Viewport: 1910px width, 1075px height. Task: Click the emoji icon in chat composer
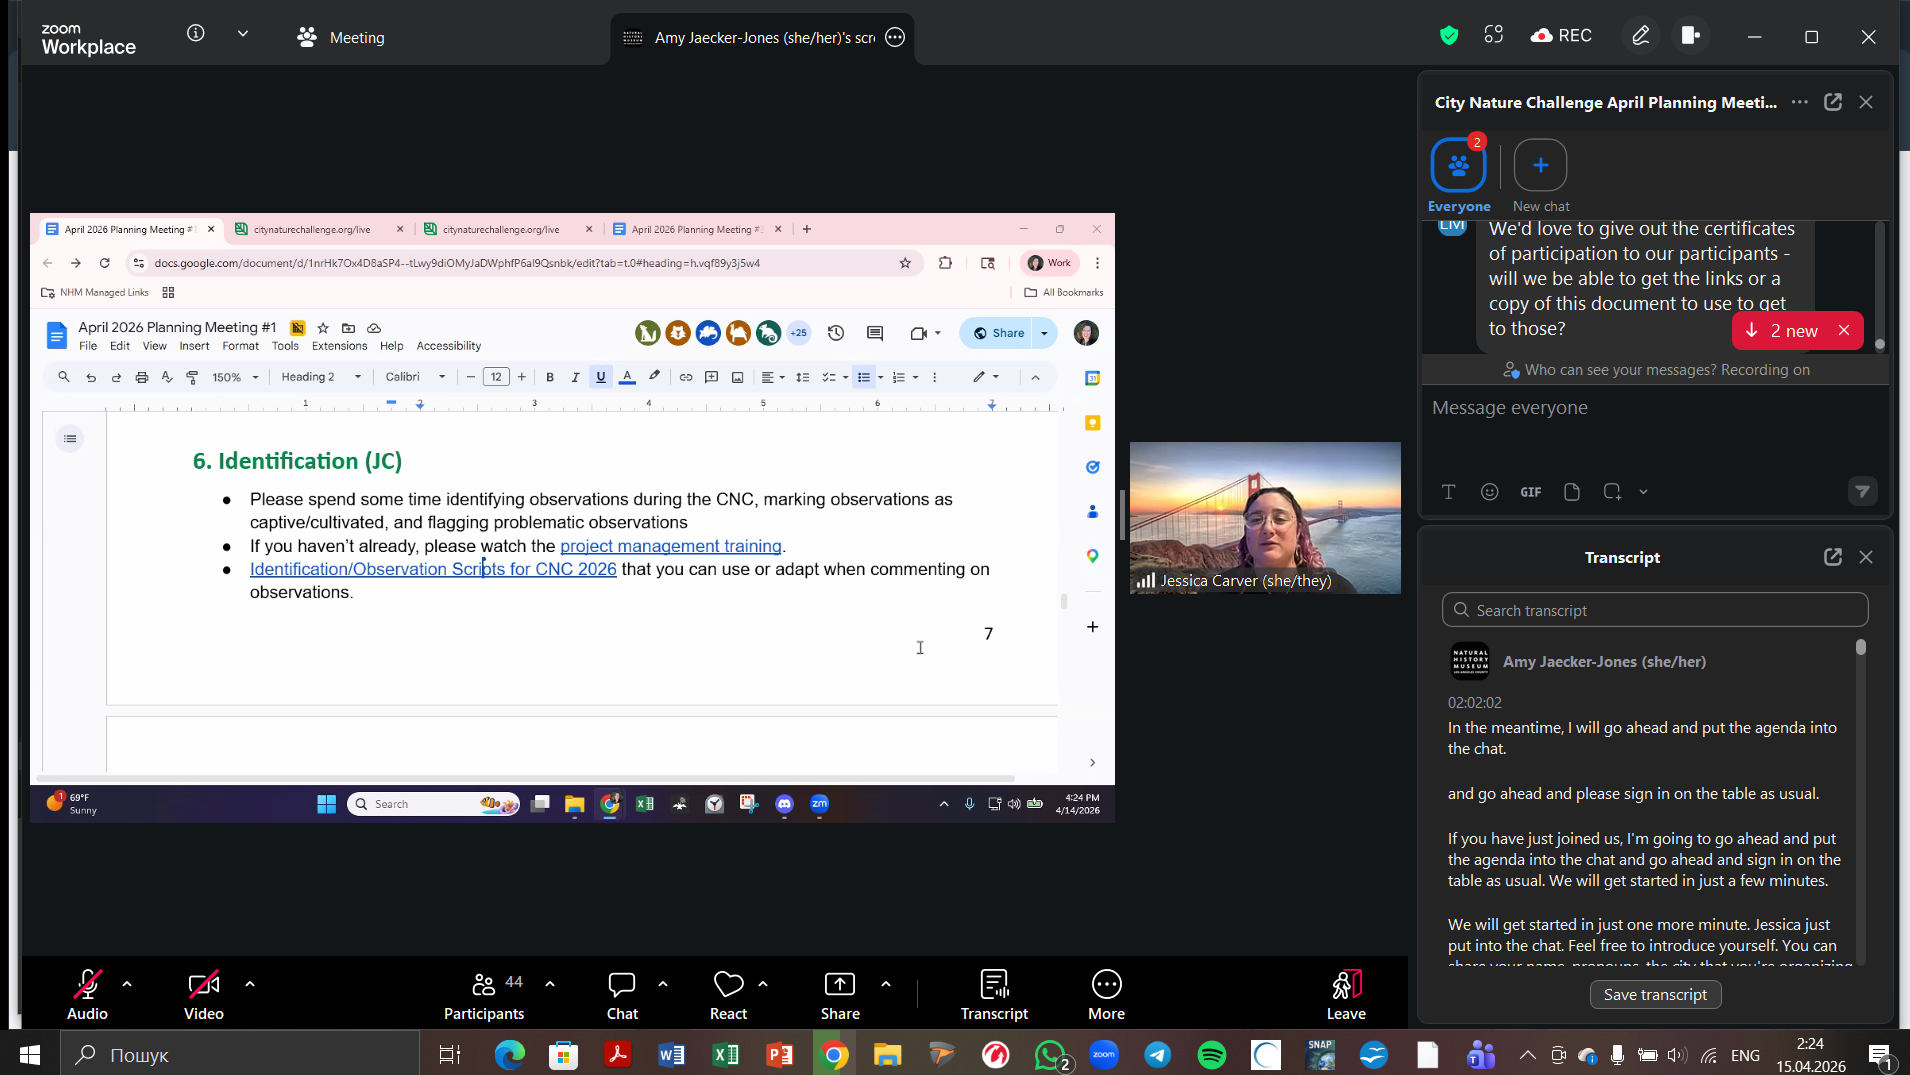[1489, 492]
